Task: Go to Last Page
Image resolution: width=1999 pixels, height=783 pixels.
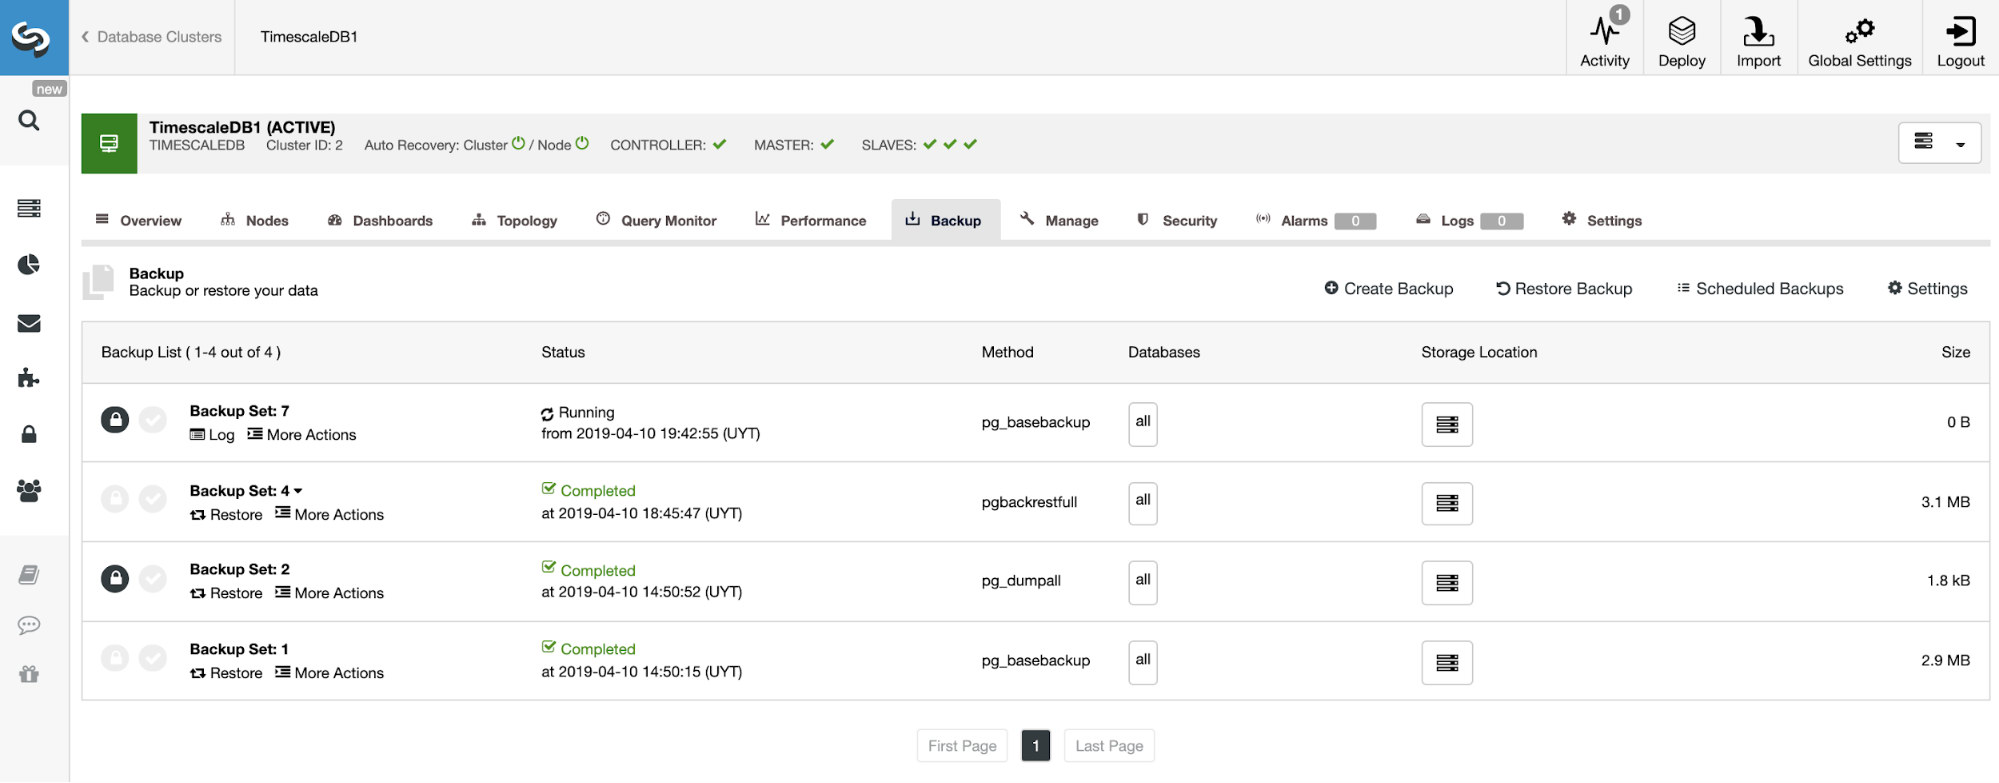Action: click(1109, 746)
